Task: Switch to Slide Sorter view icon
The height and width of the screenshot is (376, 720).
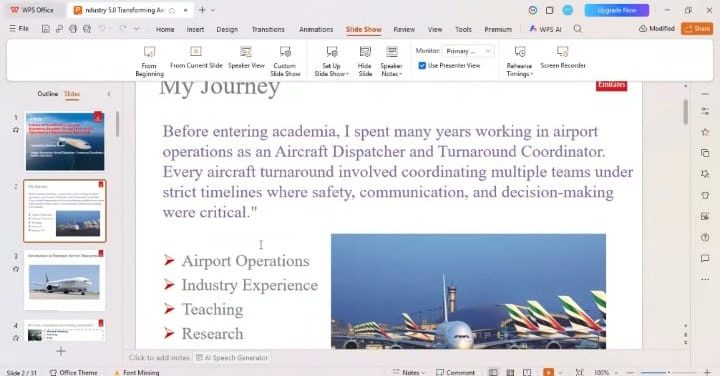Action: (510, 372)
